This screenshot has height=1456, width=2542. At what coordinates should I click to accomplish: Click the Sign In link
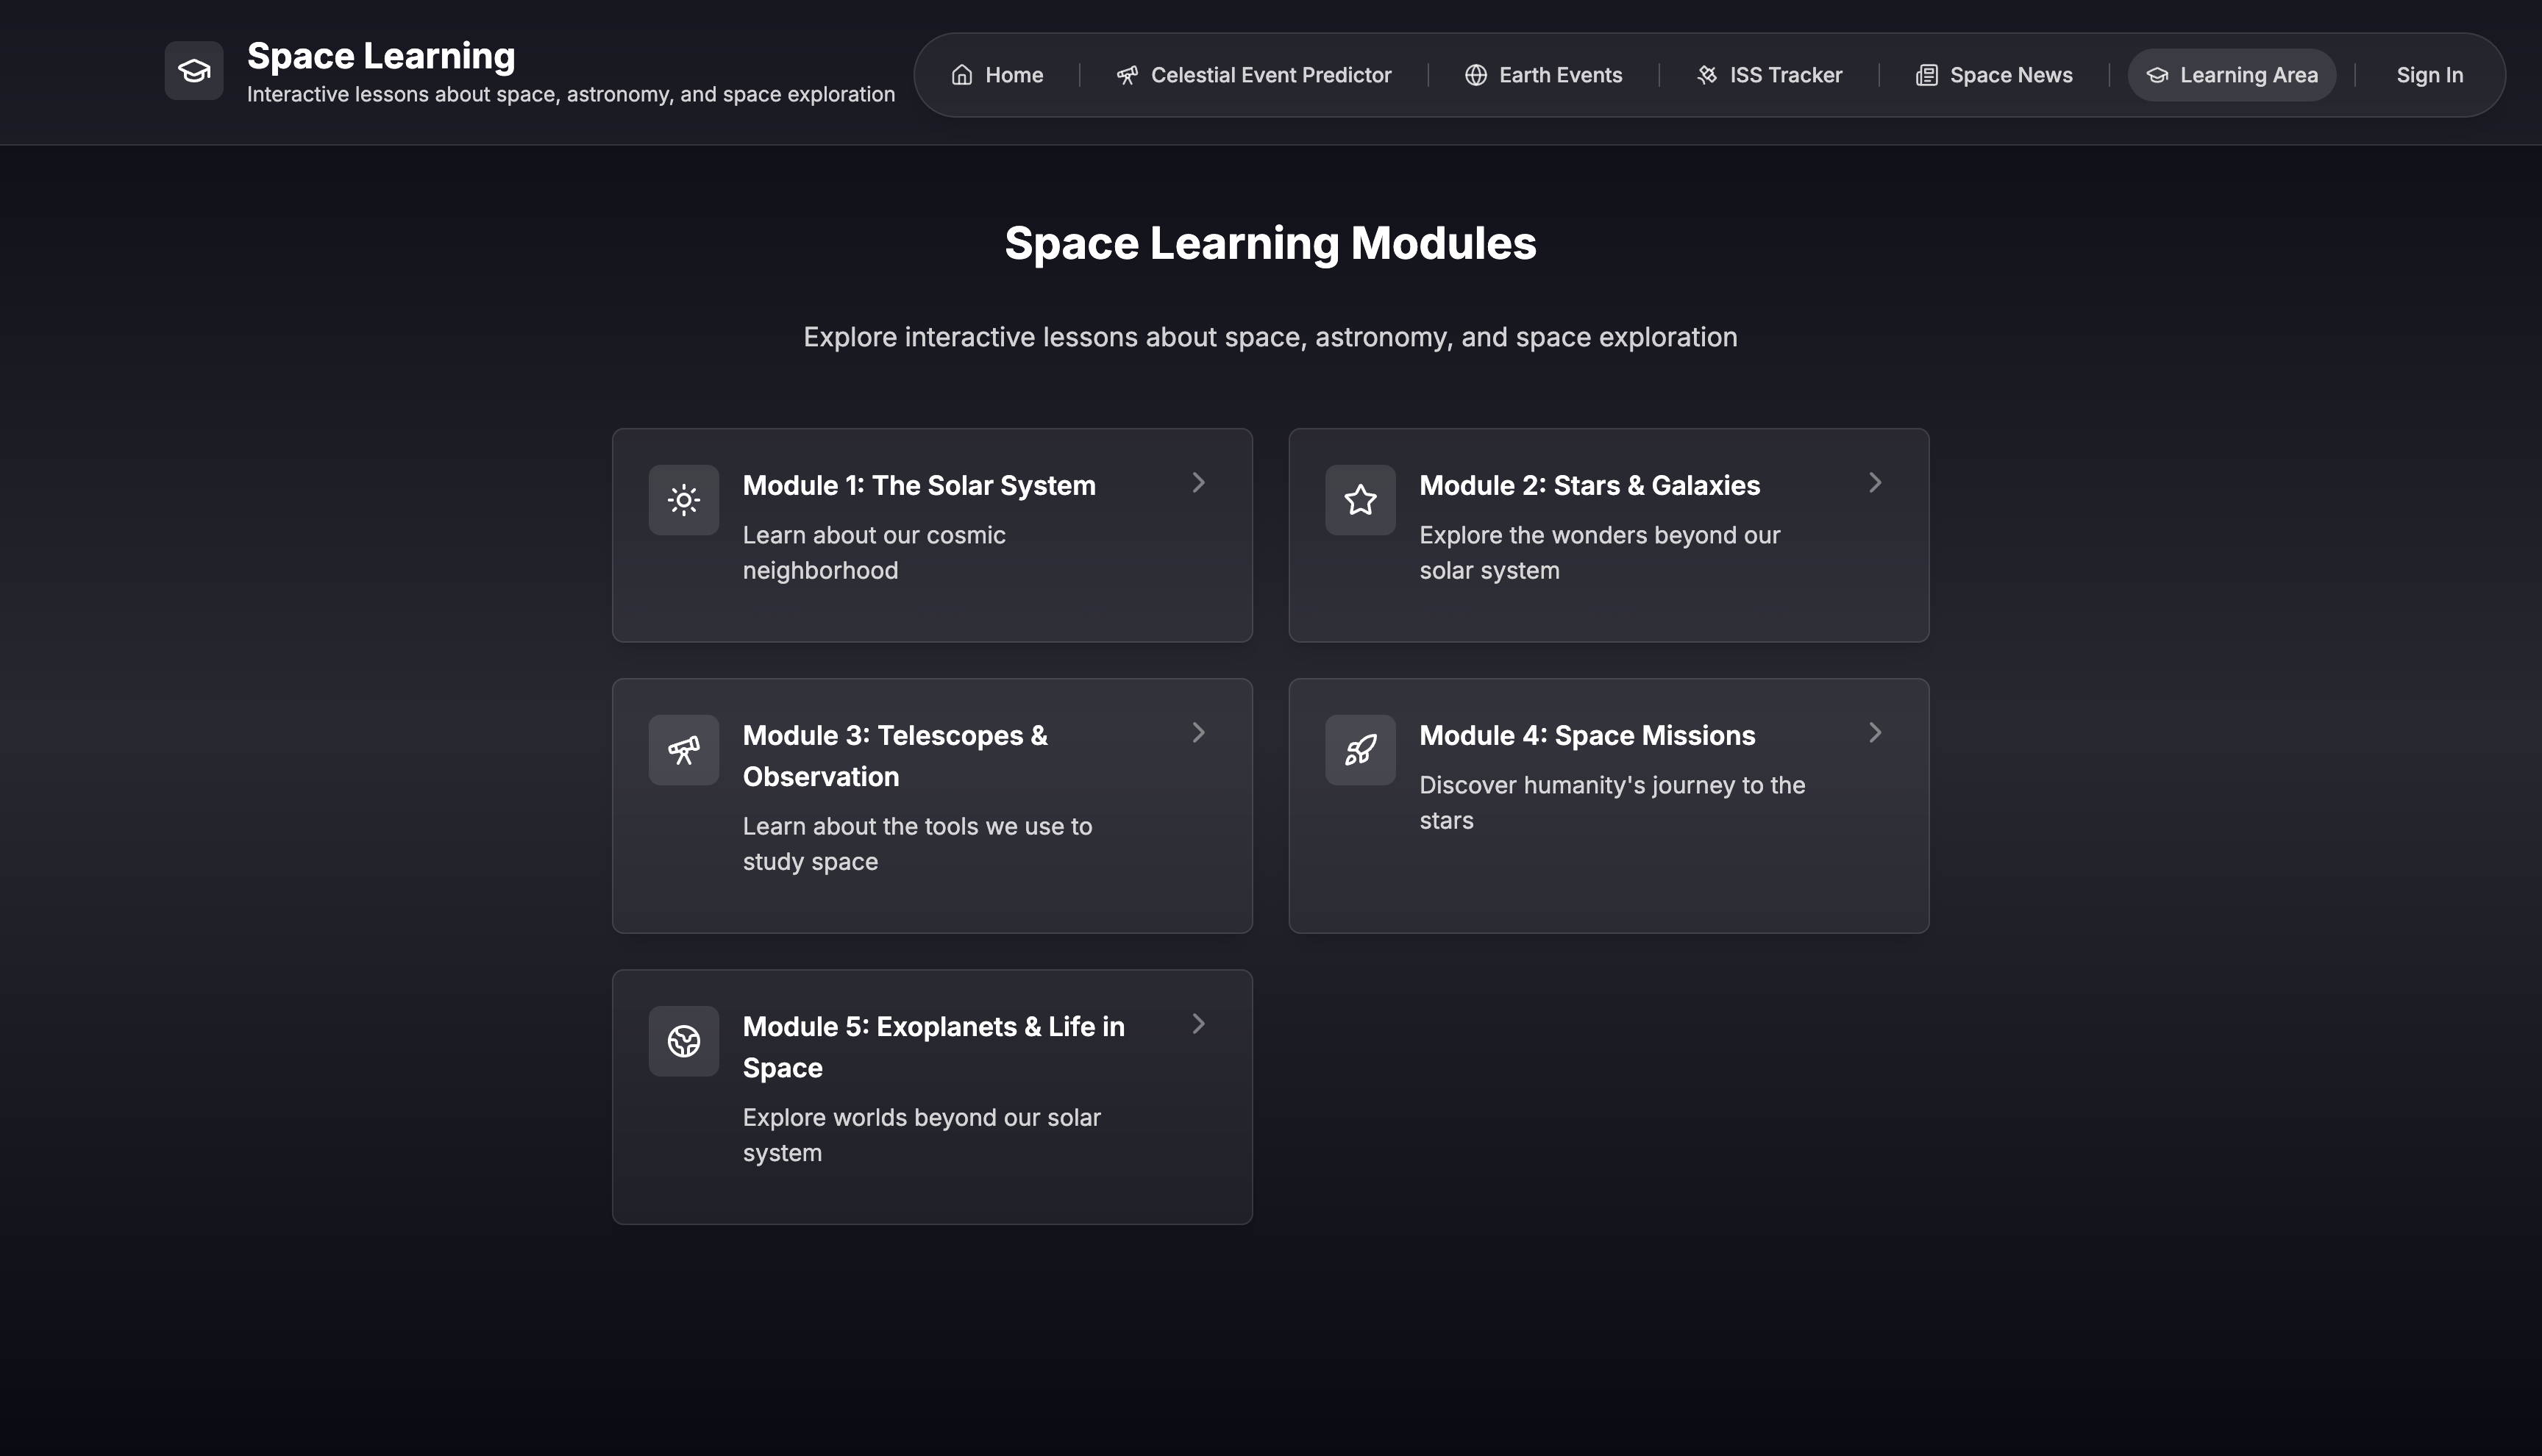2429,75
